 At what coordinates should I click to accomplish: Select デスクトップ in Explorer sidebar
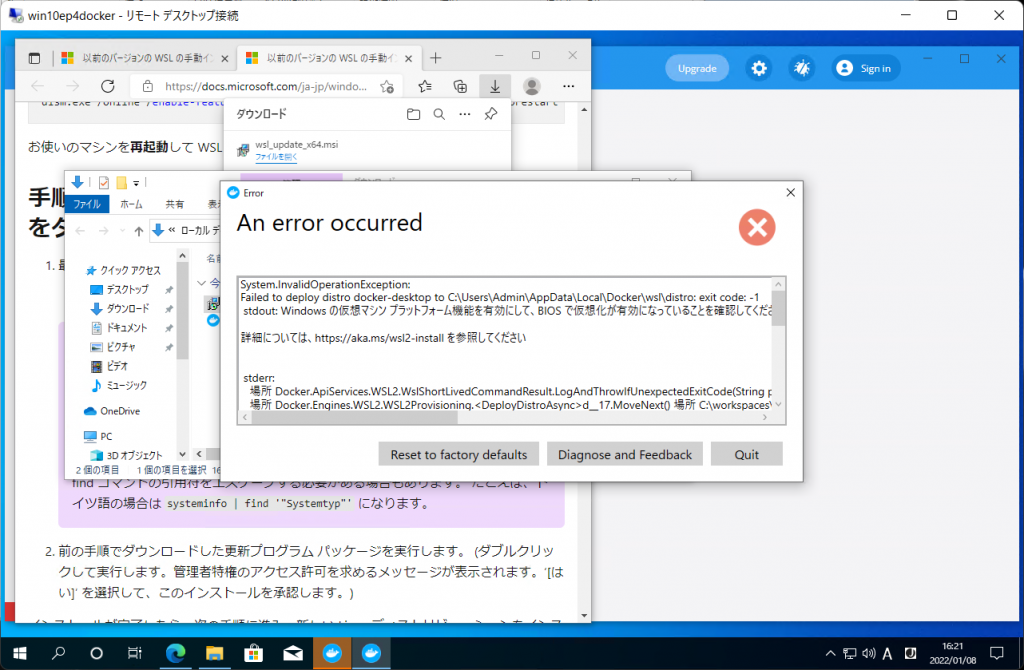(120, 289)
